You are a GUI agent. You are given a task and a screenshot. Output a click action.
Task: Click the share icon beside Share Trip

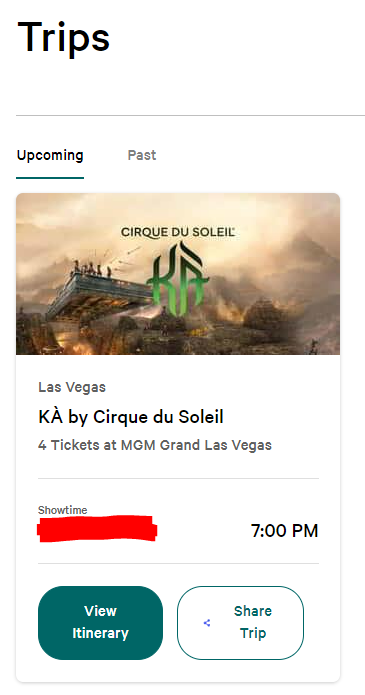[x=207, y=623]
